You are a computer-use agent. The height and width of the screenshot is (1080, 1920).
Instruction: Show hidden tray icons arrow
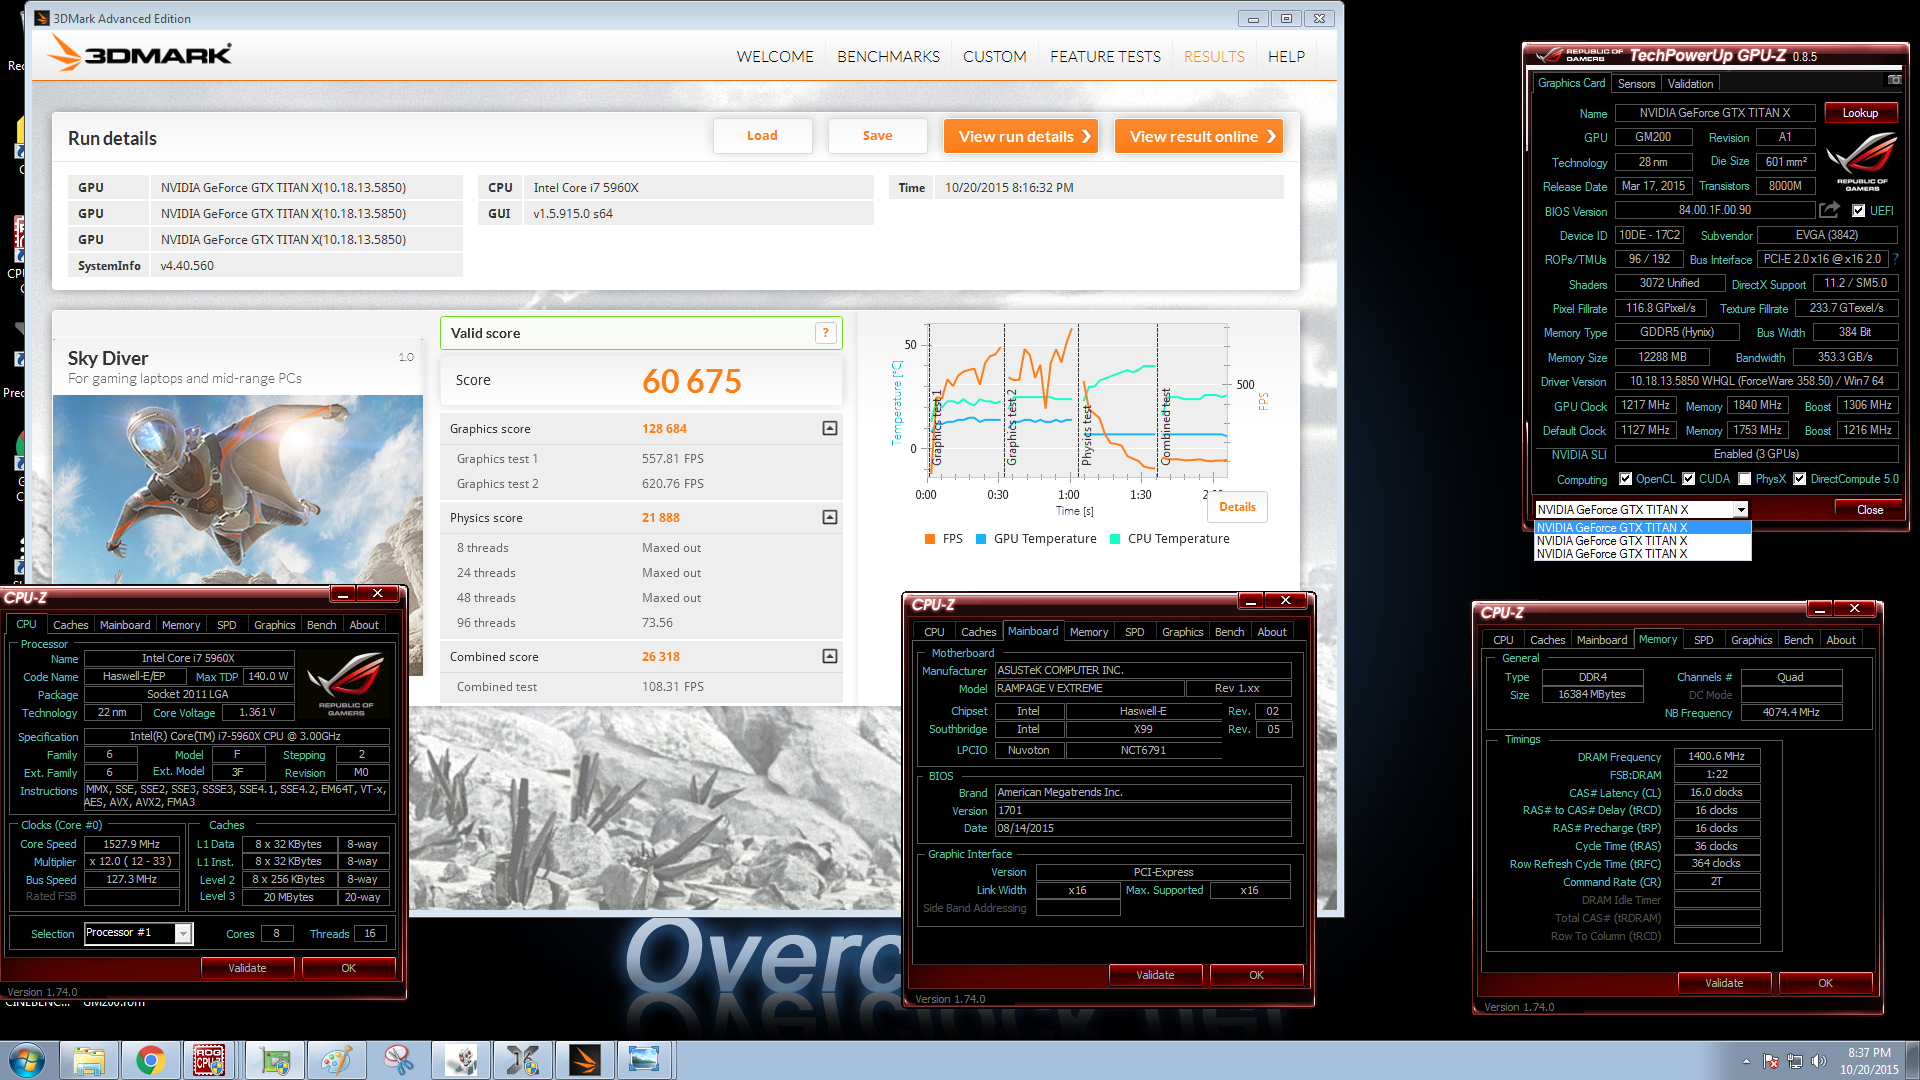[x=1746, y=1061]
